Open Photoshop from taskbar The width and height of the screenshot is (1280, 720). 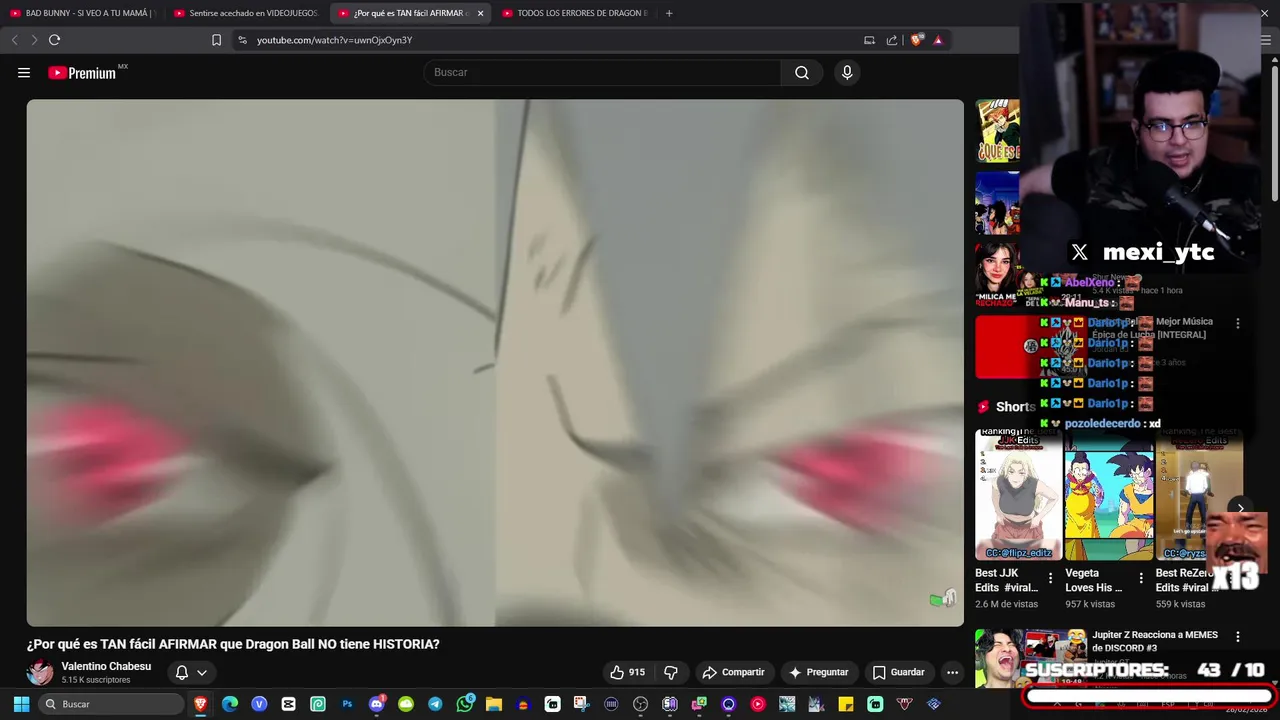point(348,704)
